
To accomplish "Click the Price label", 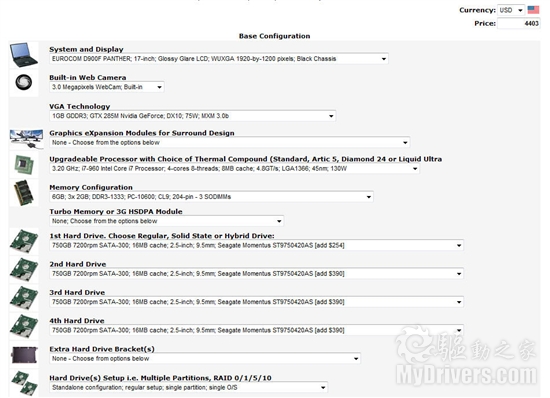I will click(x=485, y=23).
